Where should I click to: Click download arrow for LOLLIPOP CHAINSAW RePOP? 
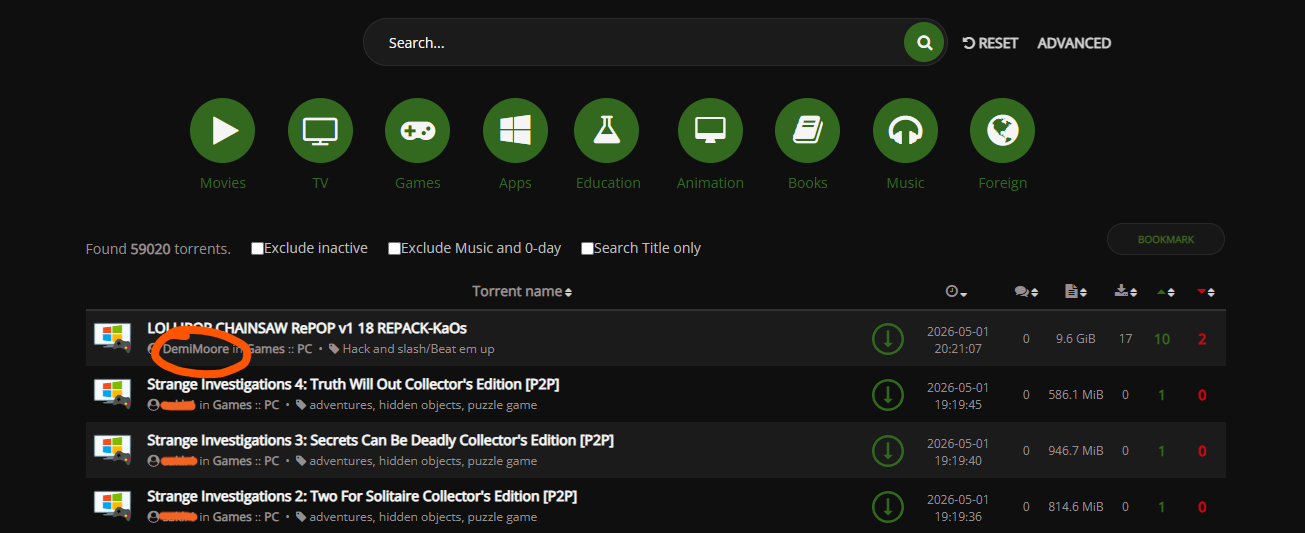(x=887, y=339)
